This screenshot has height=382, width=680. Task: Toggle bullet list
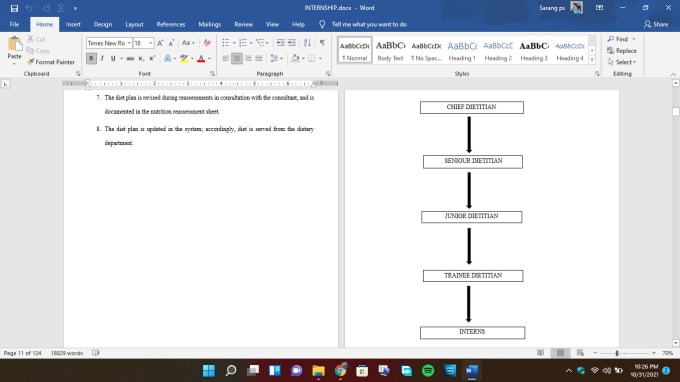pyautogui.click(x=226, y=42)
